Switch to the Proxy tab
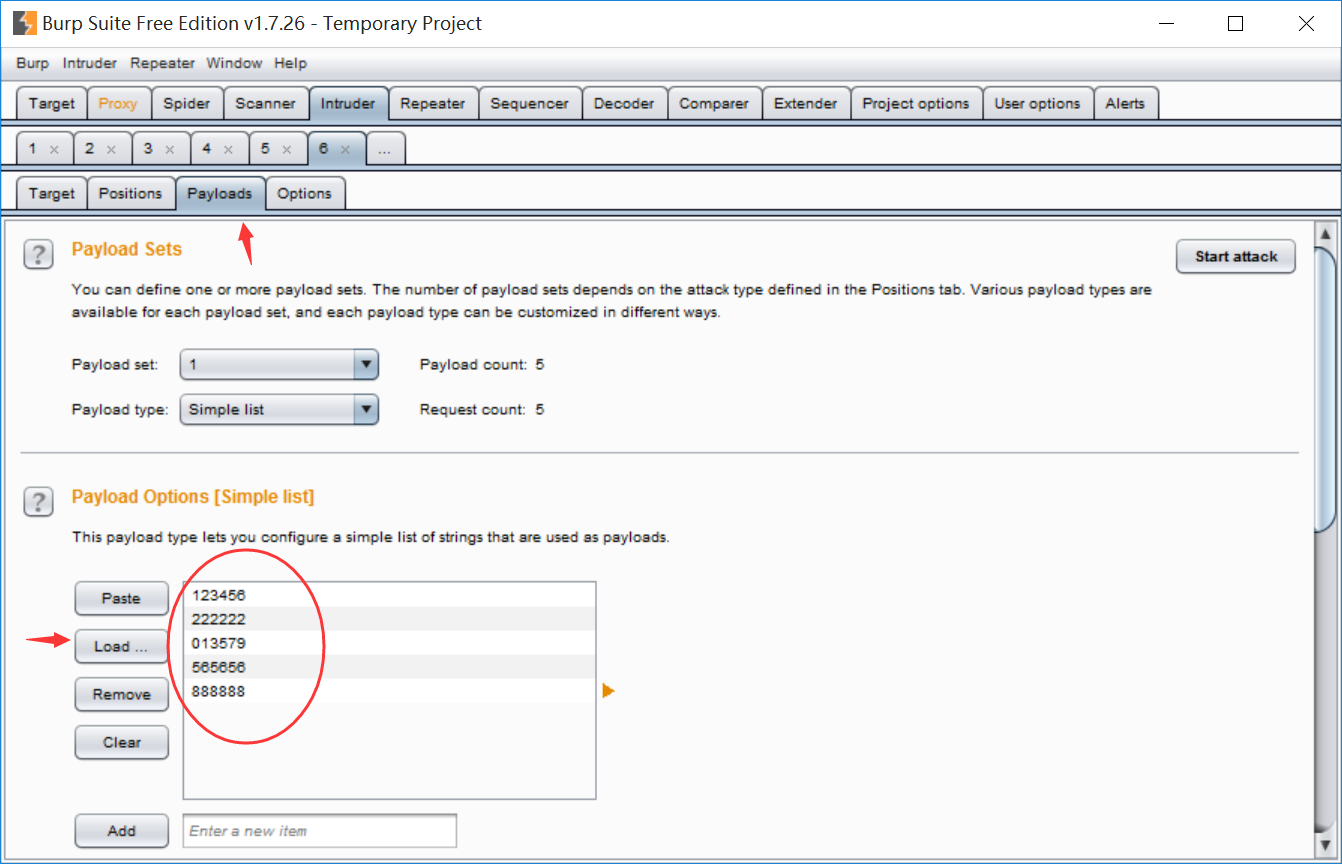This screenshot has width=1342, height=864. pos(118,103)
